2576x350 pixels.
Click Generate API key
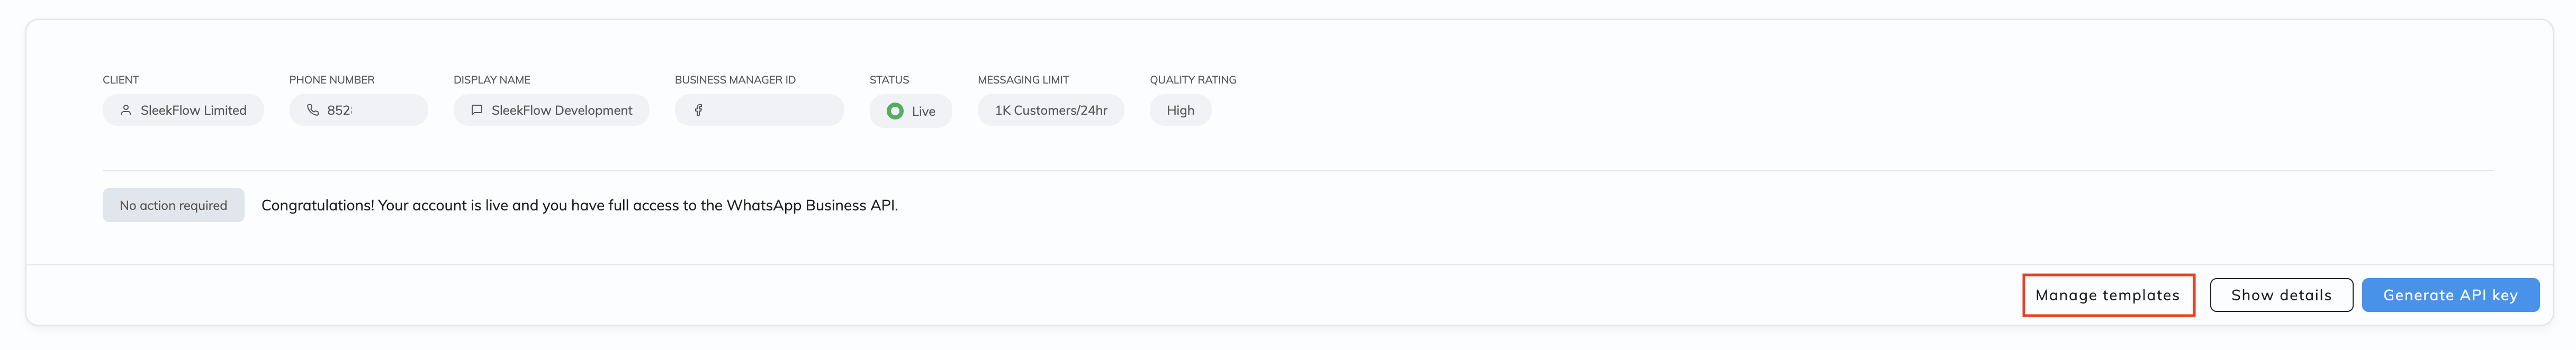(2450, 295)
